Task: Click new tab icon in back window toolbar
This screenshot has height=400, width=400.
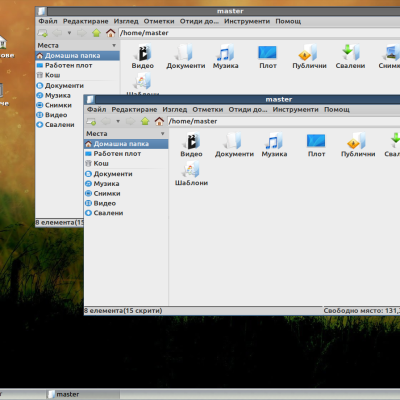Action: 42,33
